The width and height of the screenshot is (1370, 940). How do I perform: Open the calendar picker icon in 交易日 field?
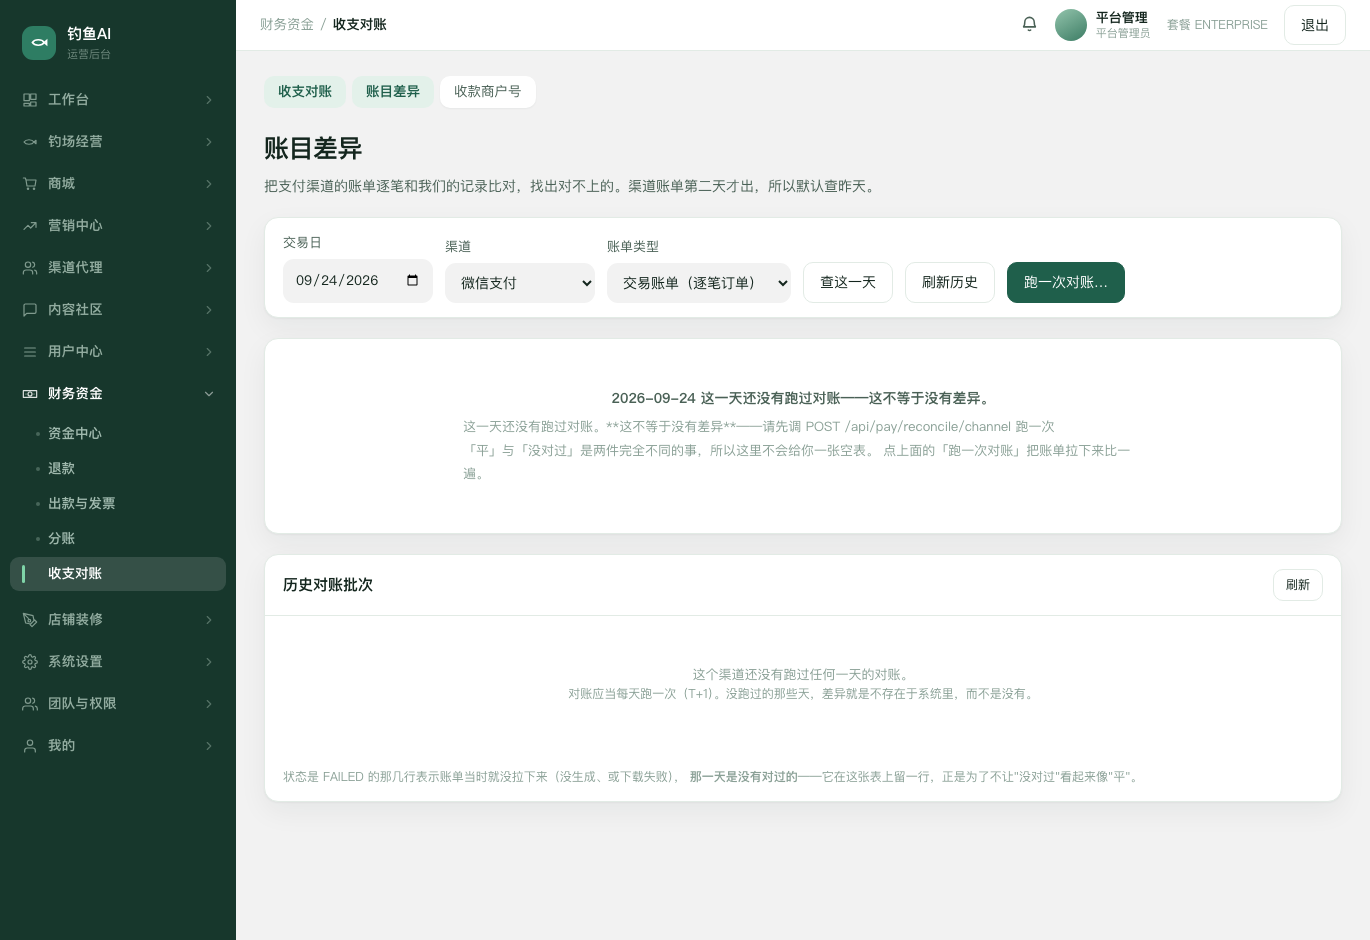coord(412,281)
